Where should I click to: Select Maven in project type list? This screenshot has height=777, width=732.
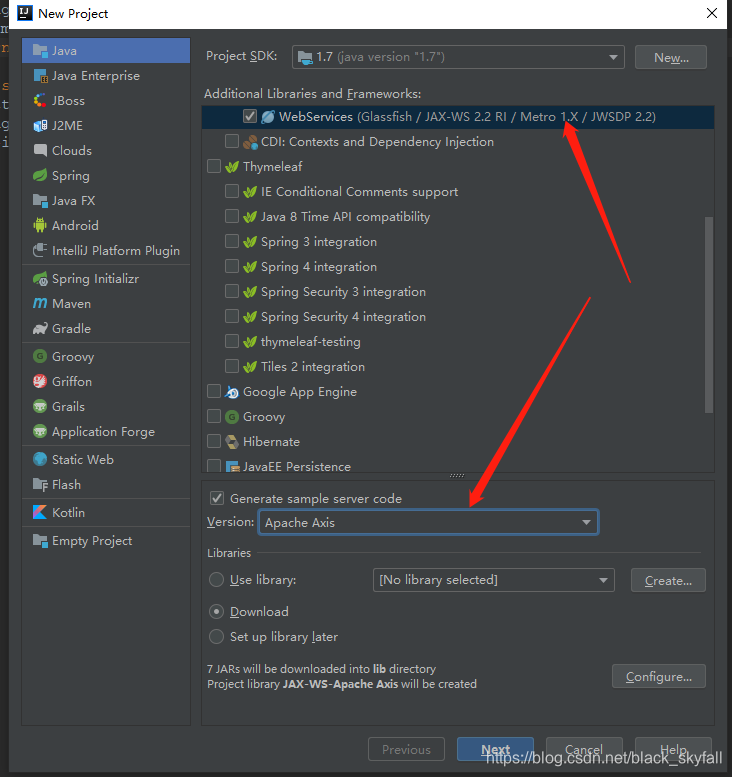pos(71,304)
